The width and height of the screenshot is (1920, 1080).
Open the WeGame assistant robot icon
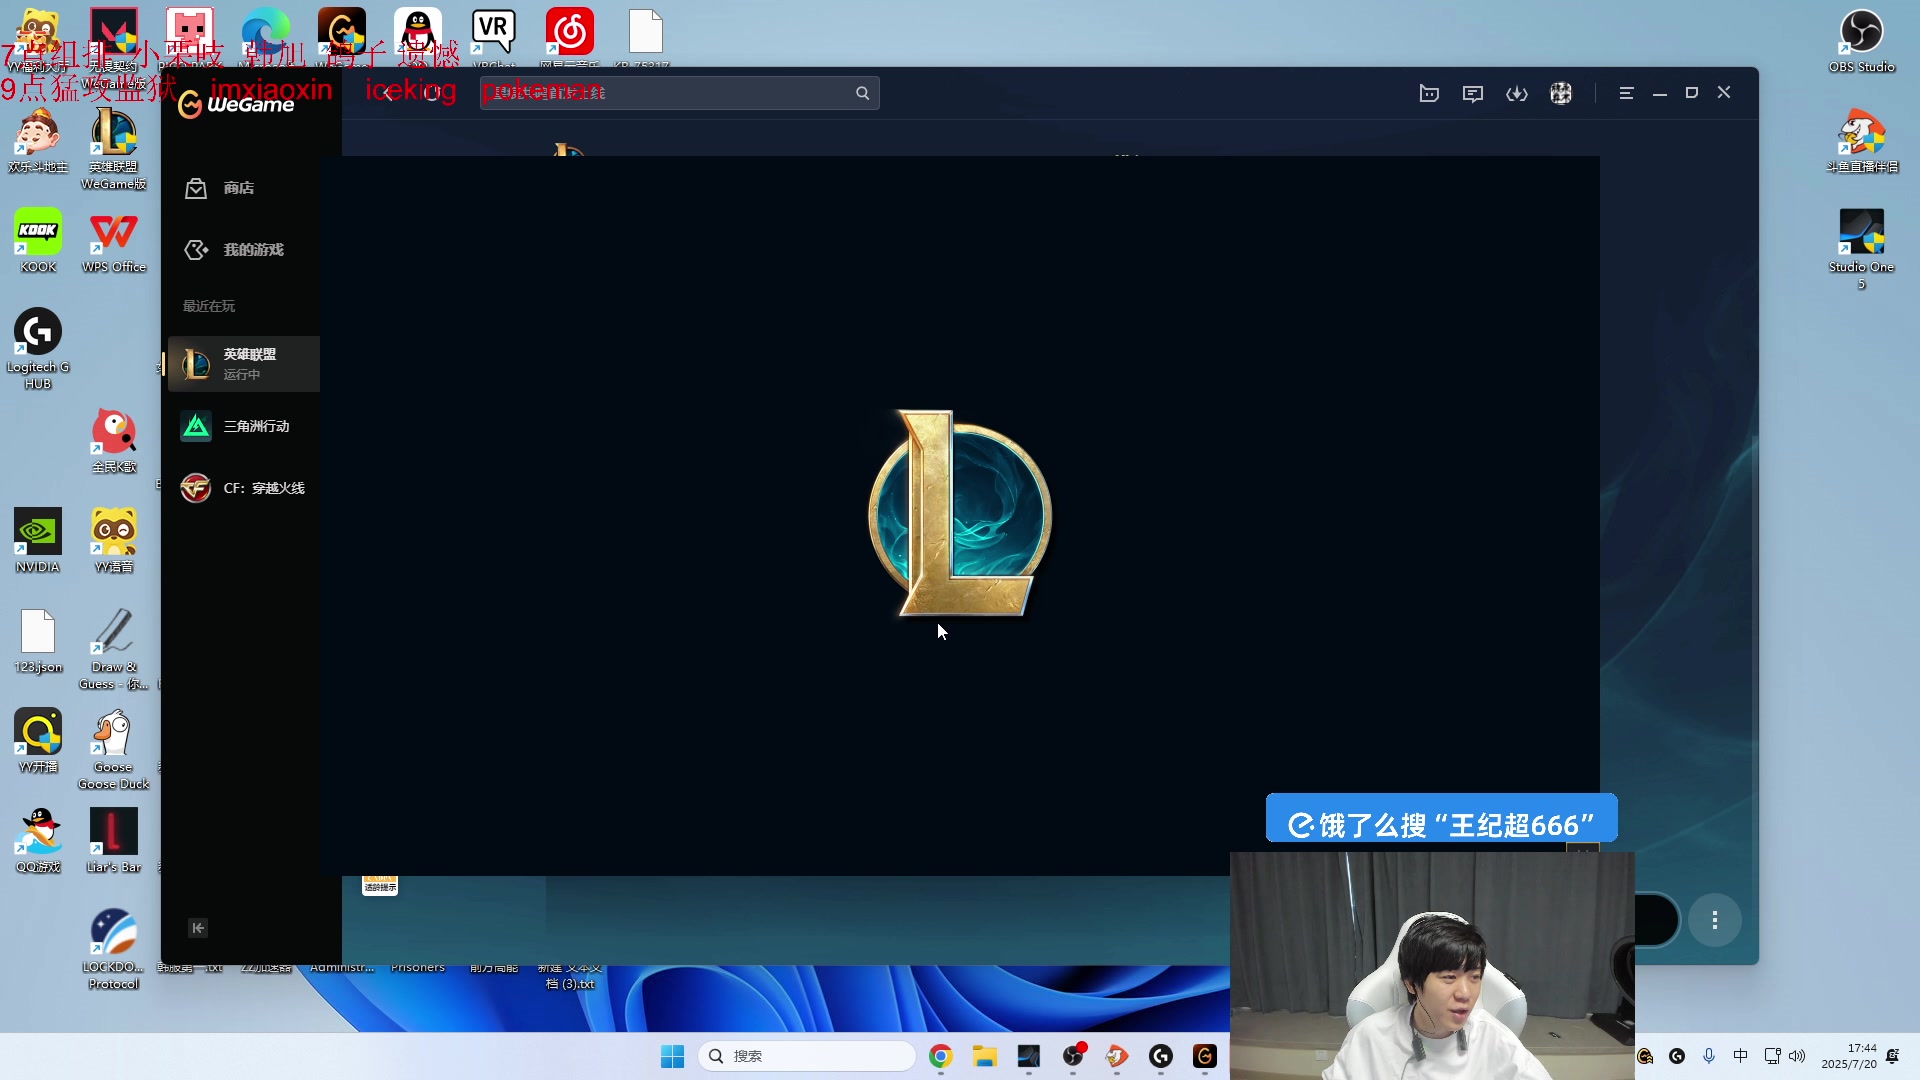point(1429,93)
